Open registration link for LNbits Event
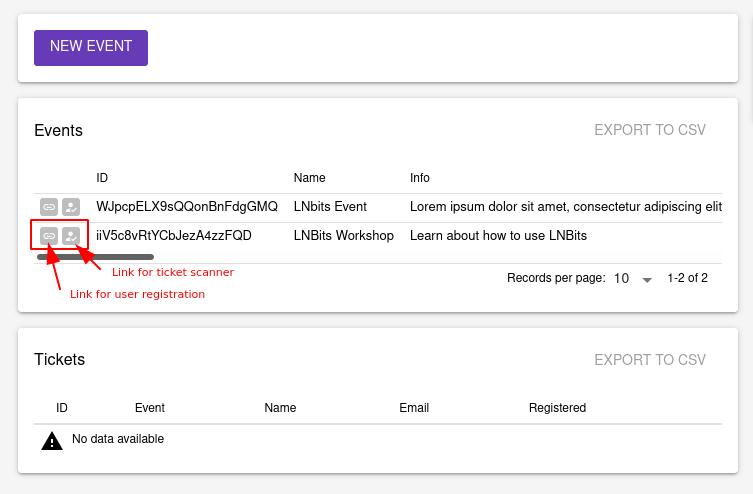 pyautogui.click(x=49, y=207)
